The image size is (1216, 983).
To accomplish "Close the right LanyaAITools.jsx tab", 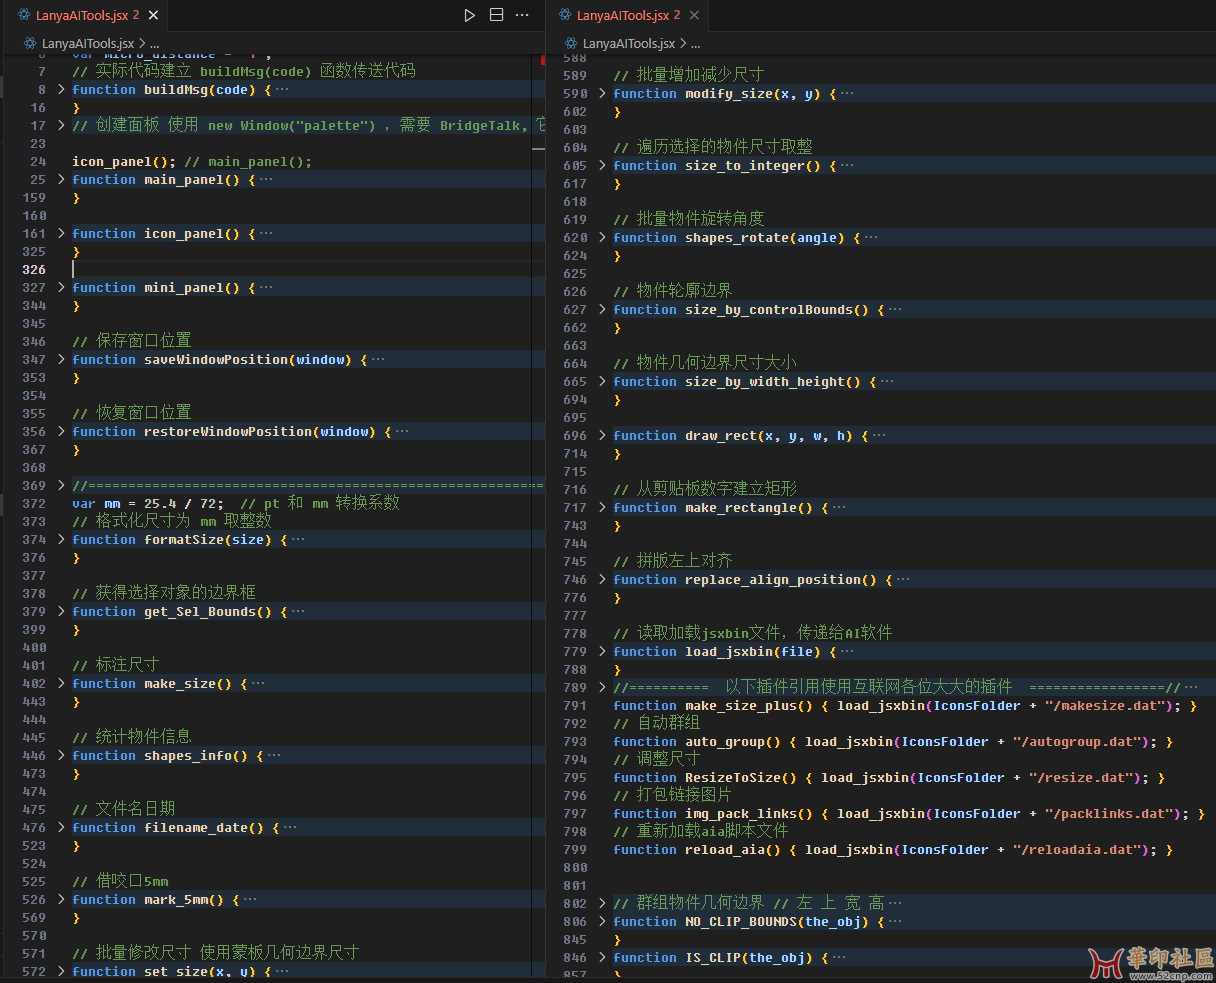I will point(694,15).
